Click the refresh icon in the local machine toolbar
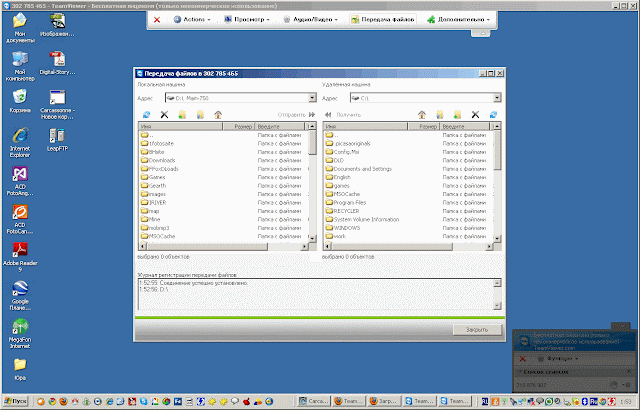 point(146,115)
